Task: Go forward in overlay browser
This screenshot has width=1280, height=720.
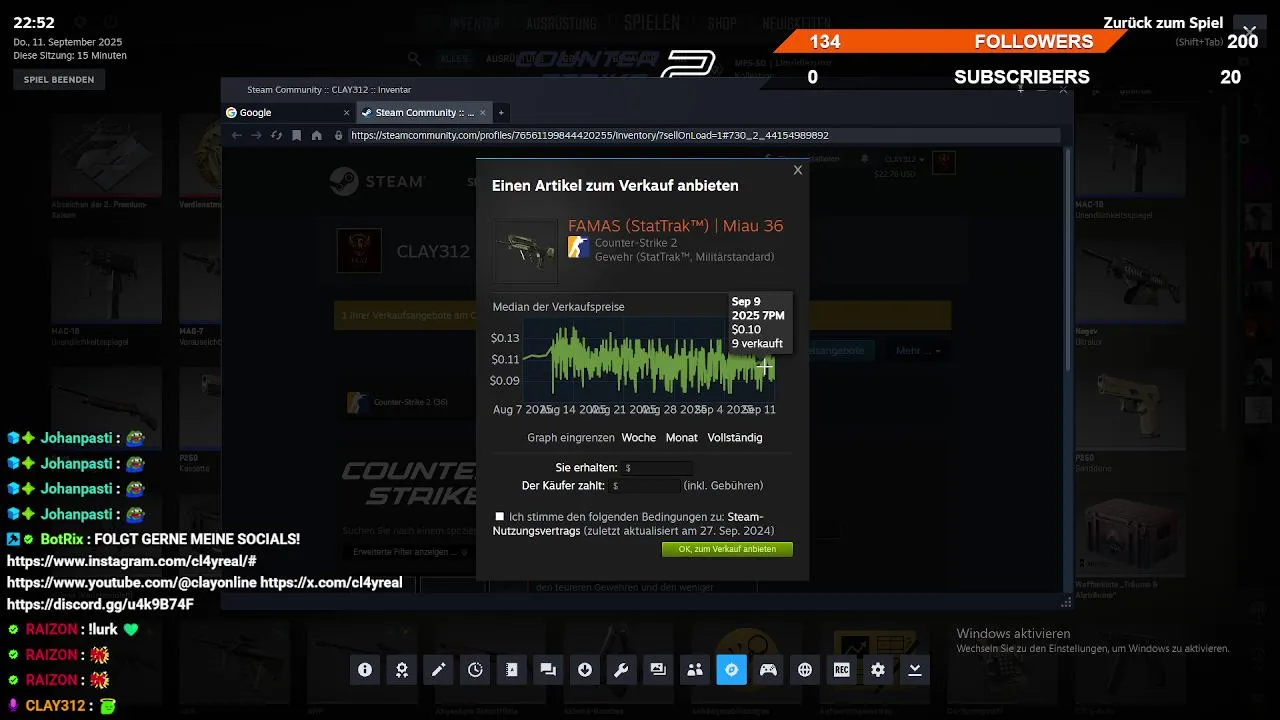Action: [x=256, y=135]
